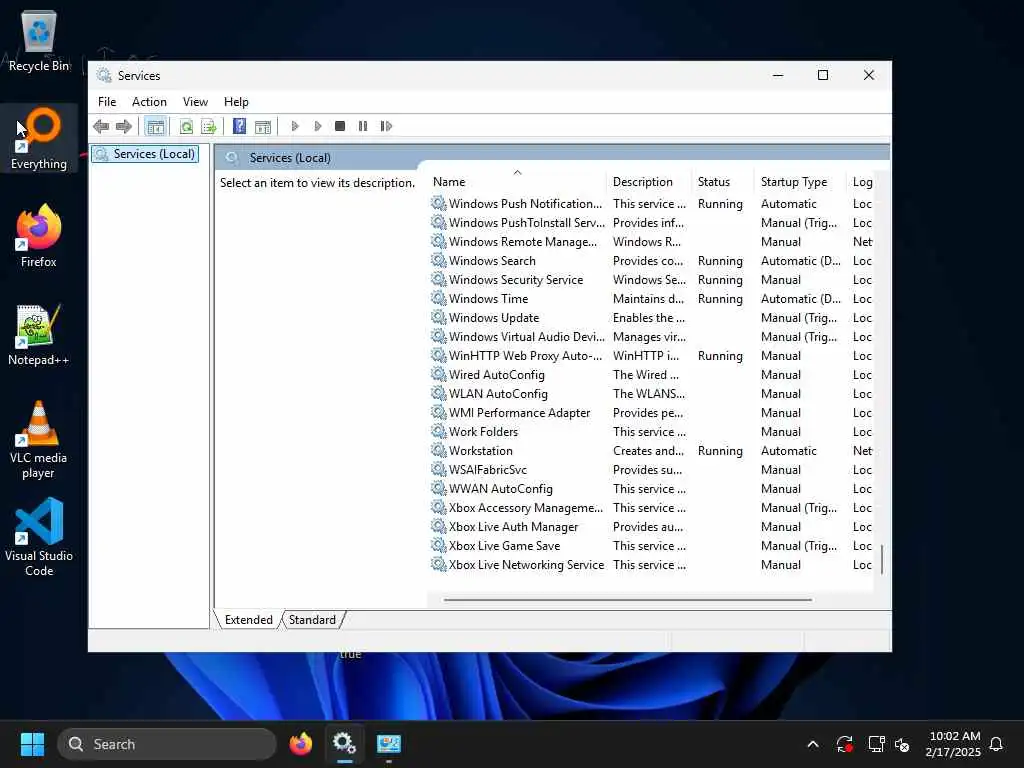Select the Notepad++ desktop shortcut
The image size is (1024, 768).
pyautogui.click(x=39, y=334)
